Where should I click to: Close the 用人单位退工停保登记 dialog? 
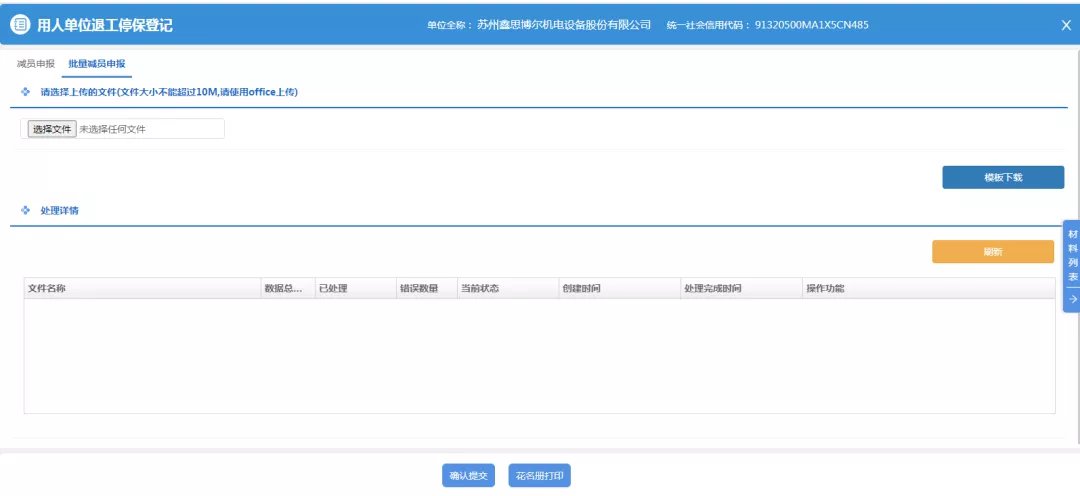coord(1066,25)
